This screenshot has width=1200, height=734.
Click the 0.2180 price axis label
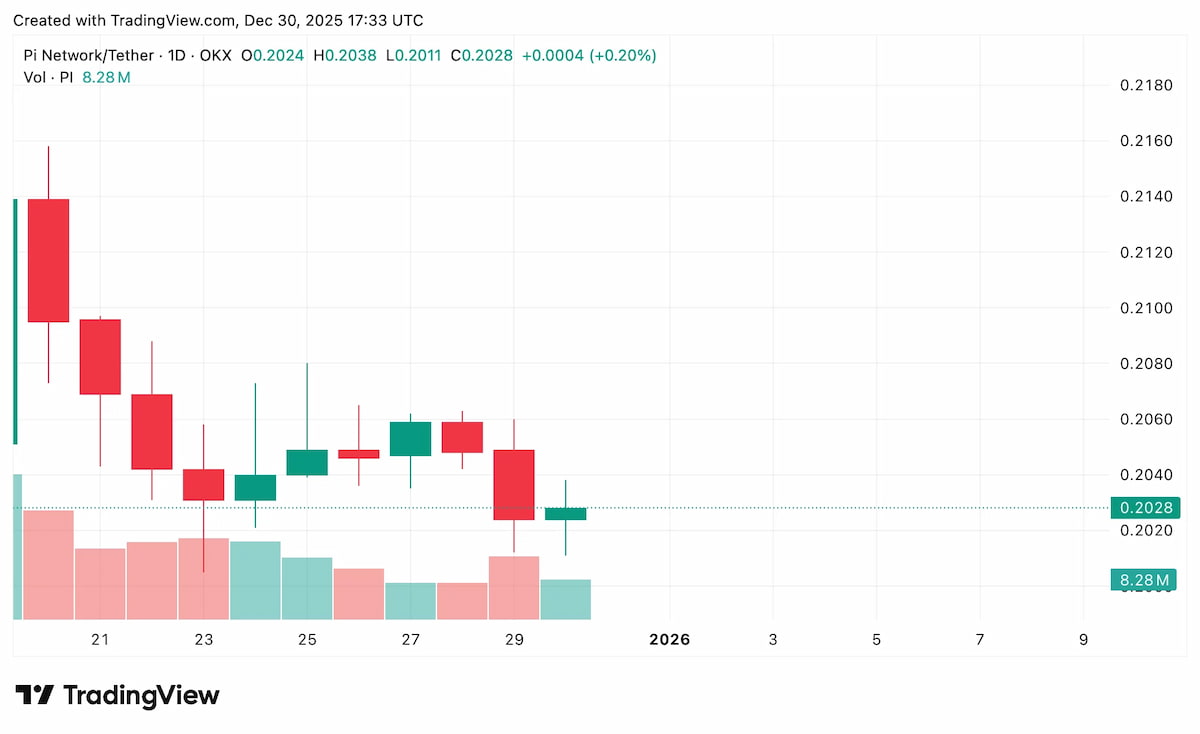[1145, 86]
